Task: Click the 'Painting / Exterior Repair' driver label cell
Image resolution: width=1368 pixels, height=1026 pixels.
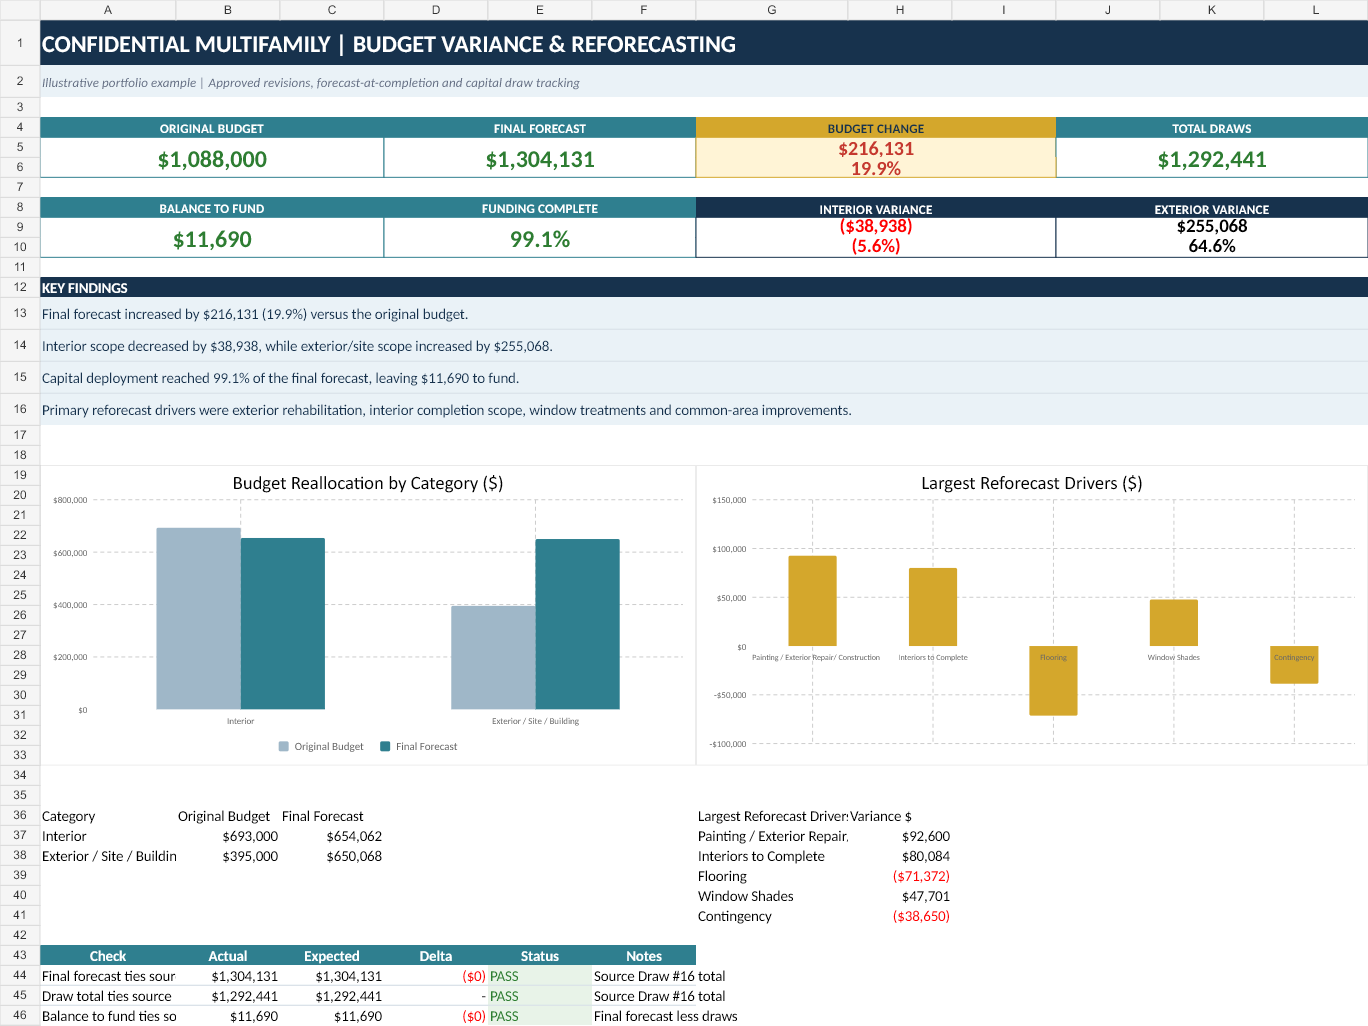Action: pos(773,836)
